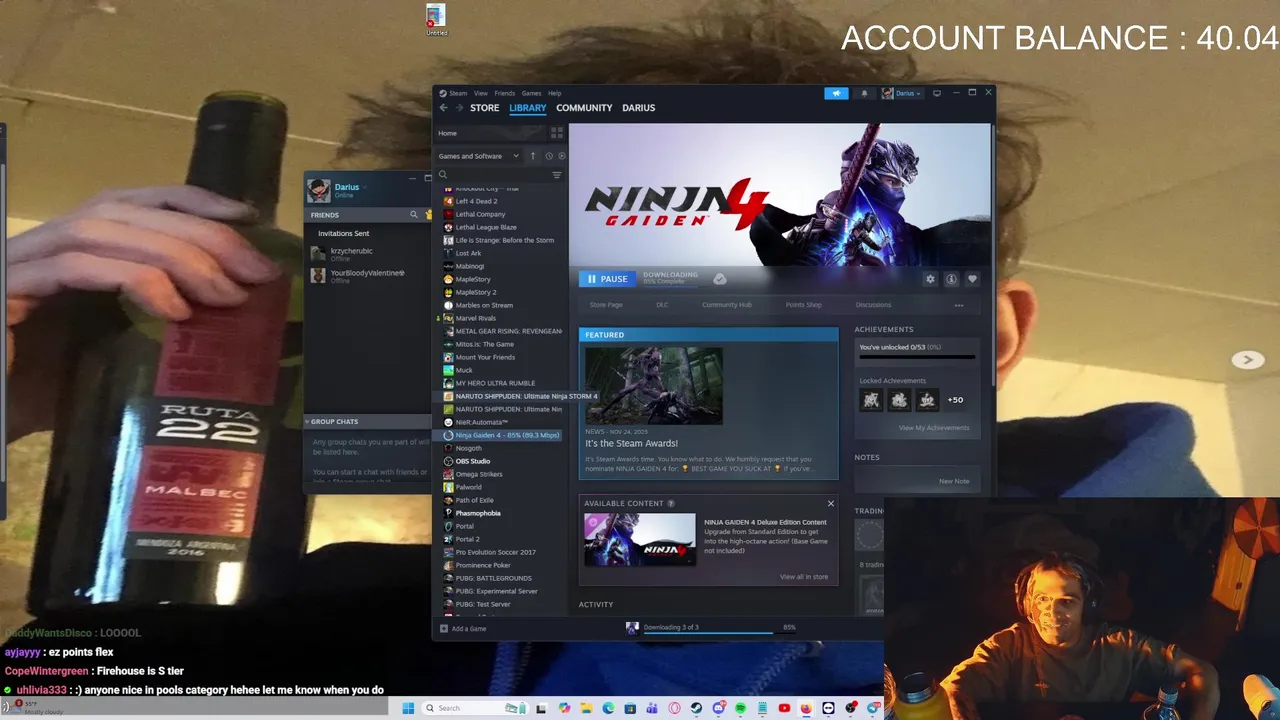1280x720 pixels.
Task: Open the Help menu
Action: point(554,93)
